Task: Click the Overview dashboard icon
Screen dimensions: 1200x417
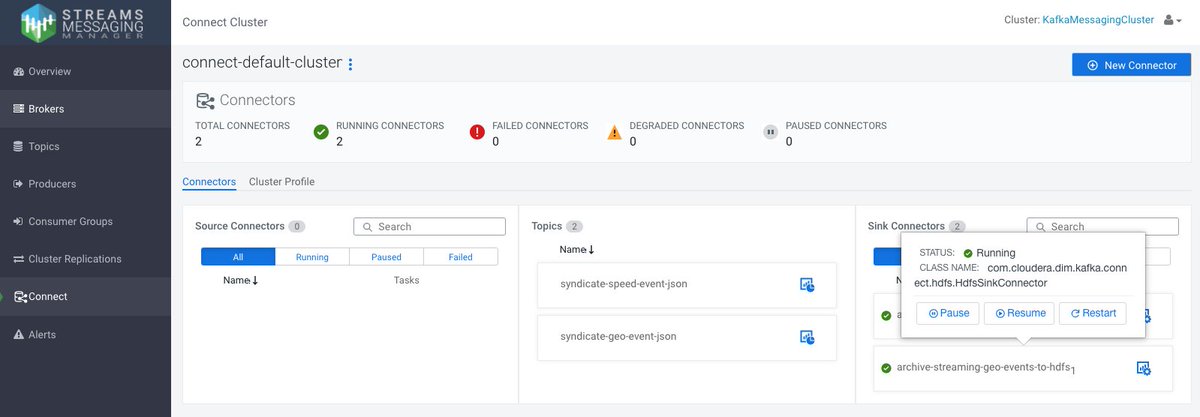Action: (x=19, y=72)
